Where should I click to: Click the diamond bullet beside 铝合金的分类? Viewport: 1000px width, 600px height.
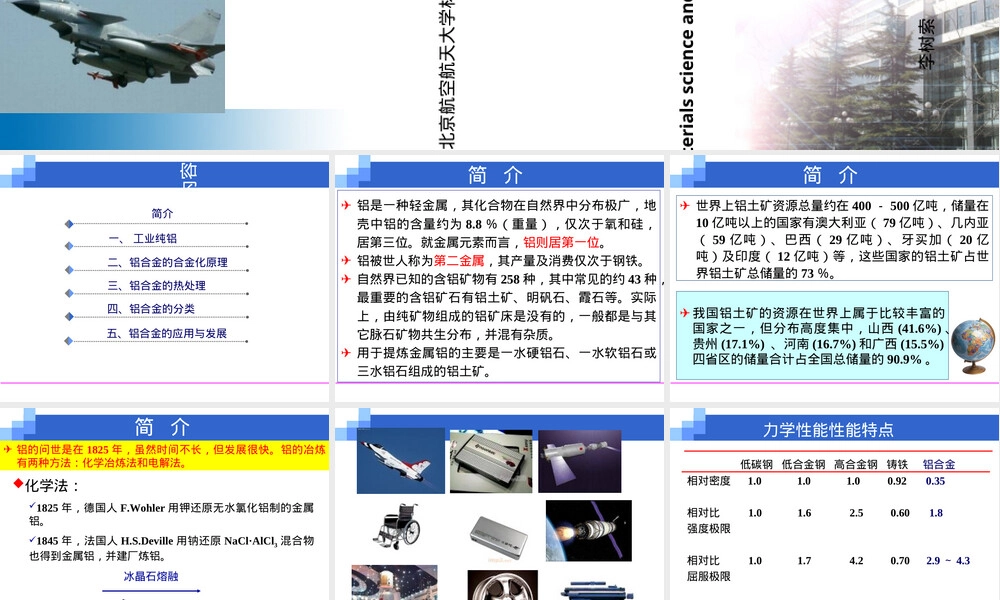tap(69, 317)
